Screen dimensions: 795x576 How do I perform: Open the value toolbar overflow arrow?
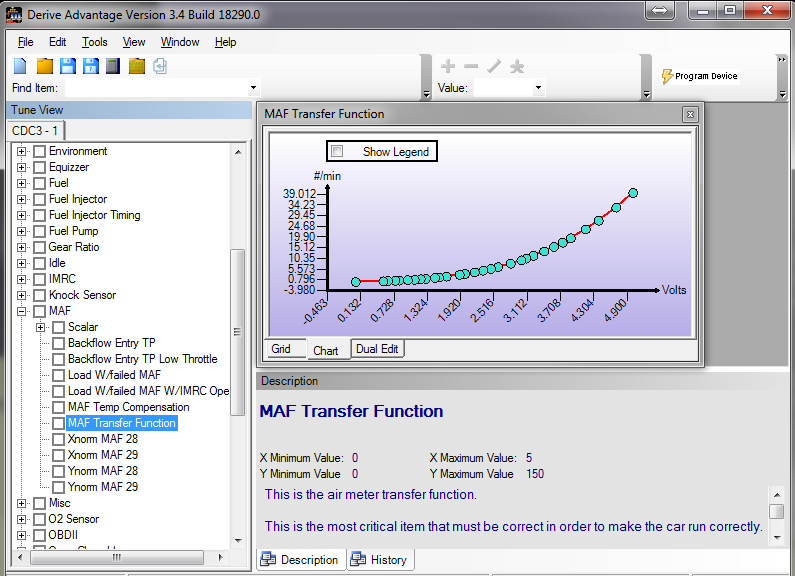tap(646, 94)
